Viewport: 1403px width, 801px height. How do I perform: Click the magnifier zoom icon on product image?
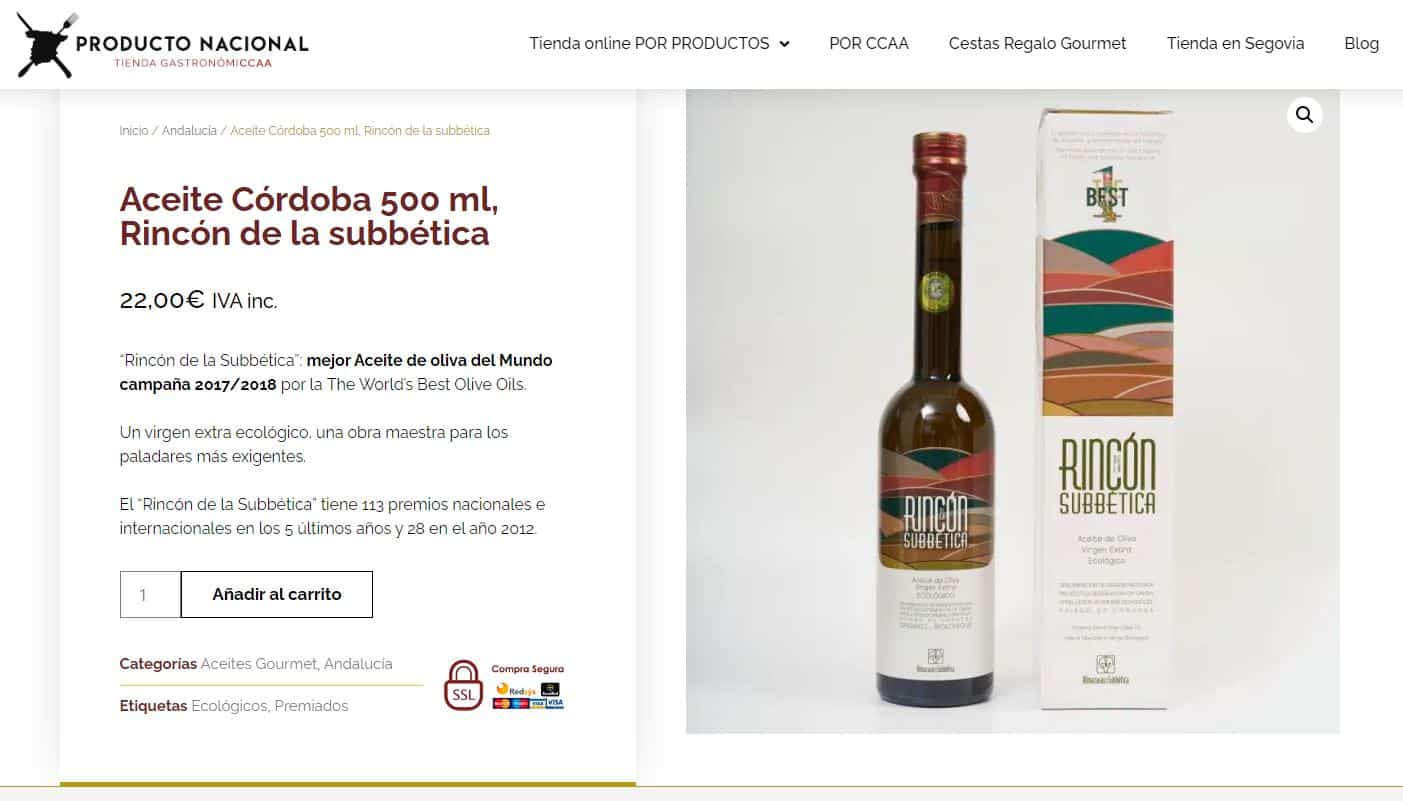point(1304,115)
